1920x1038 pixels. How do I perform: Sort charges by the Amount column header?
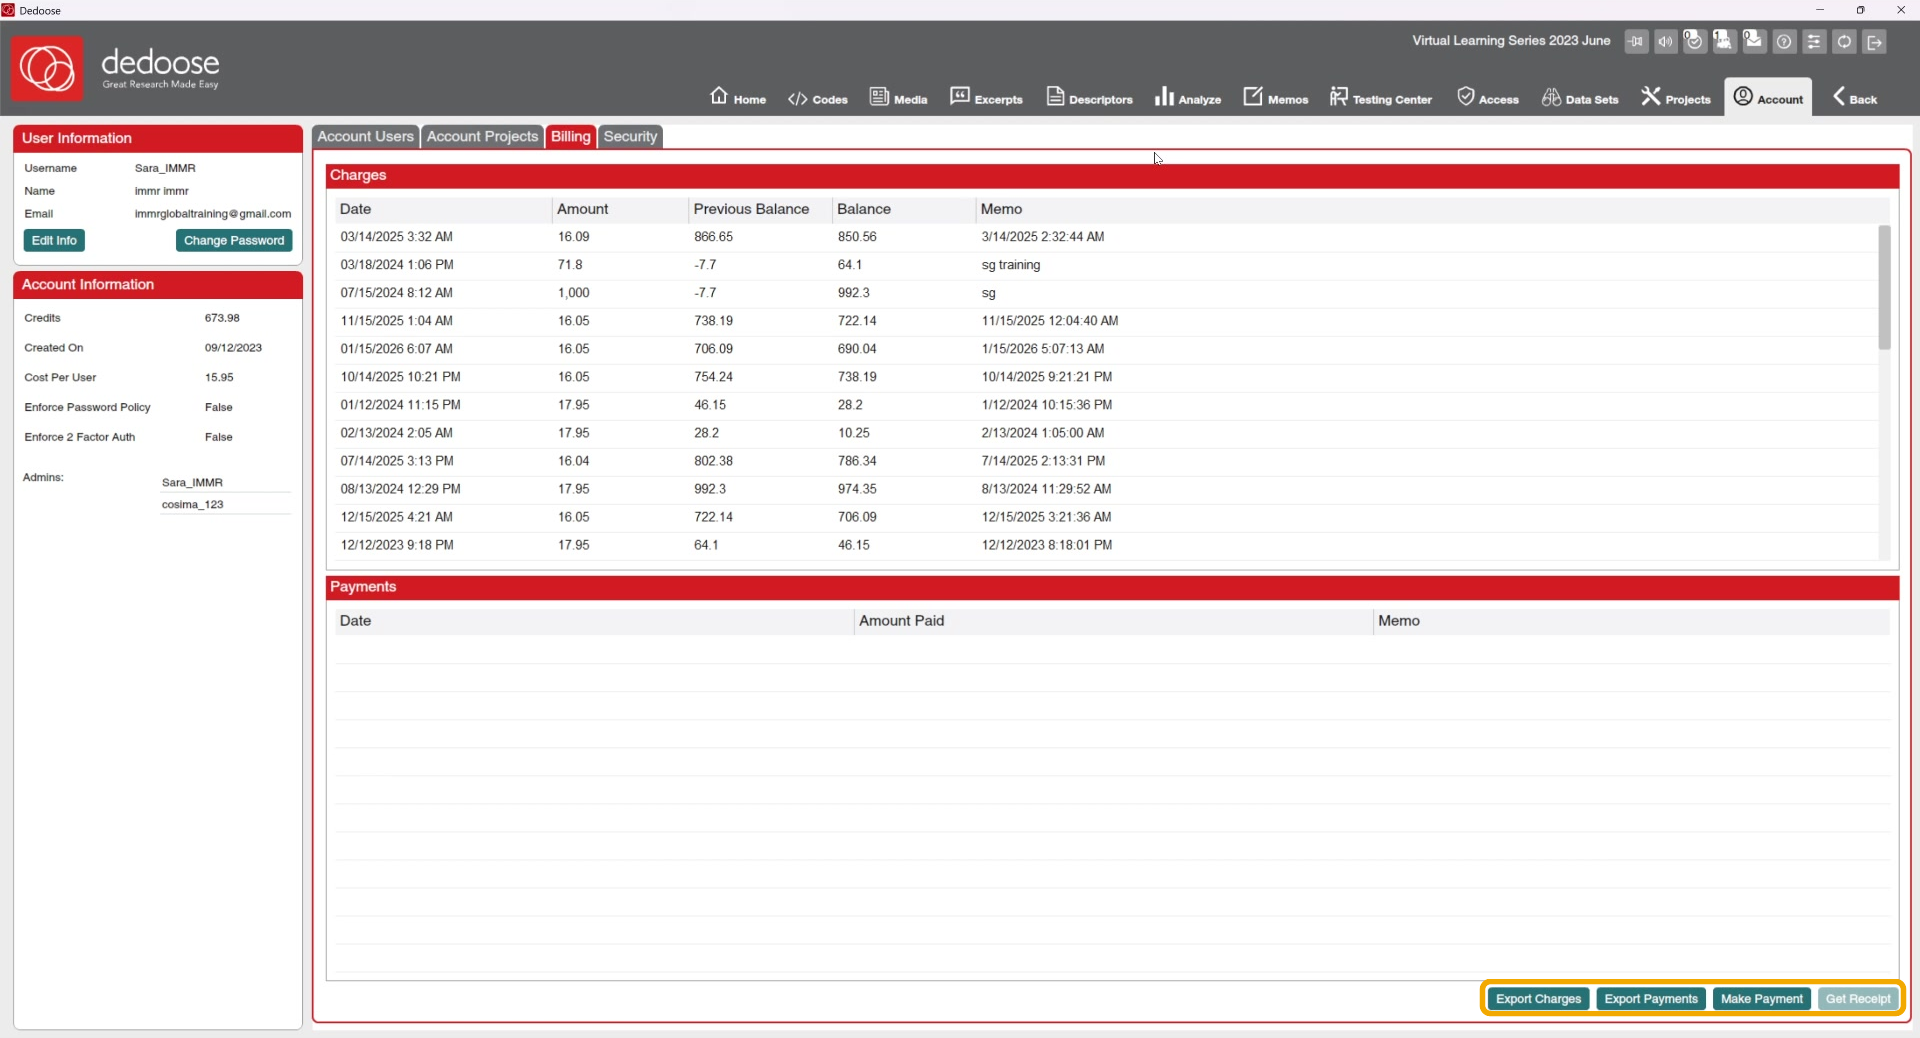620,209
